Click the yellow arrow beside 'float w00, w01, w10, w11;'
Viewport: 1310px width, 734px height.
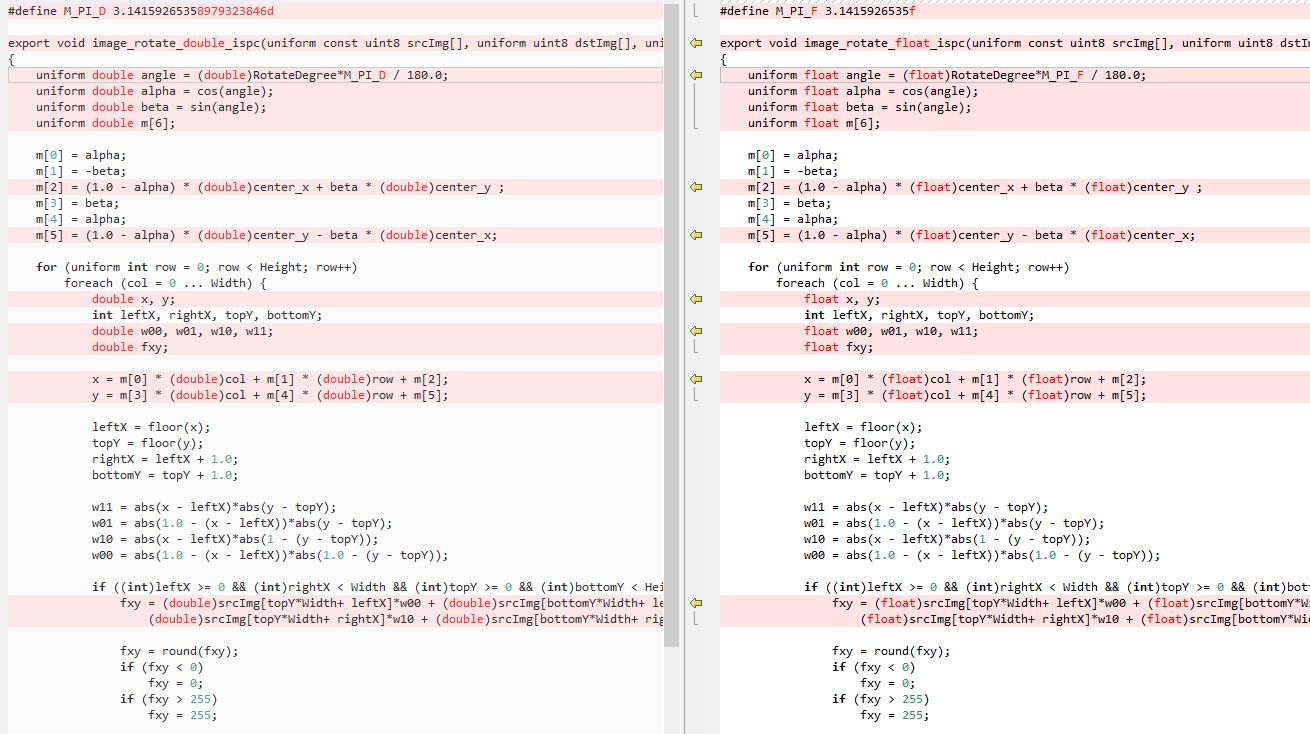tap(696, 331)
